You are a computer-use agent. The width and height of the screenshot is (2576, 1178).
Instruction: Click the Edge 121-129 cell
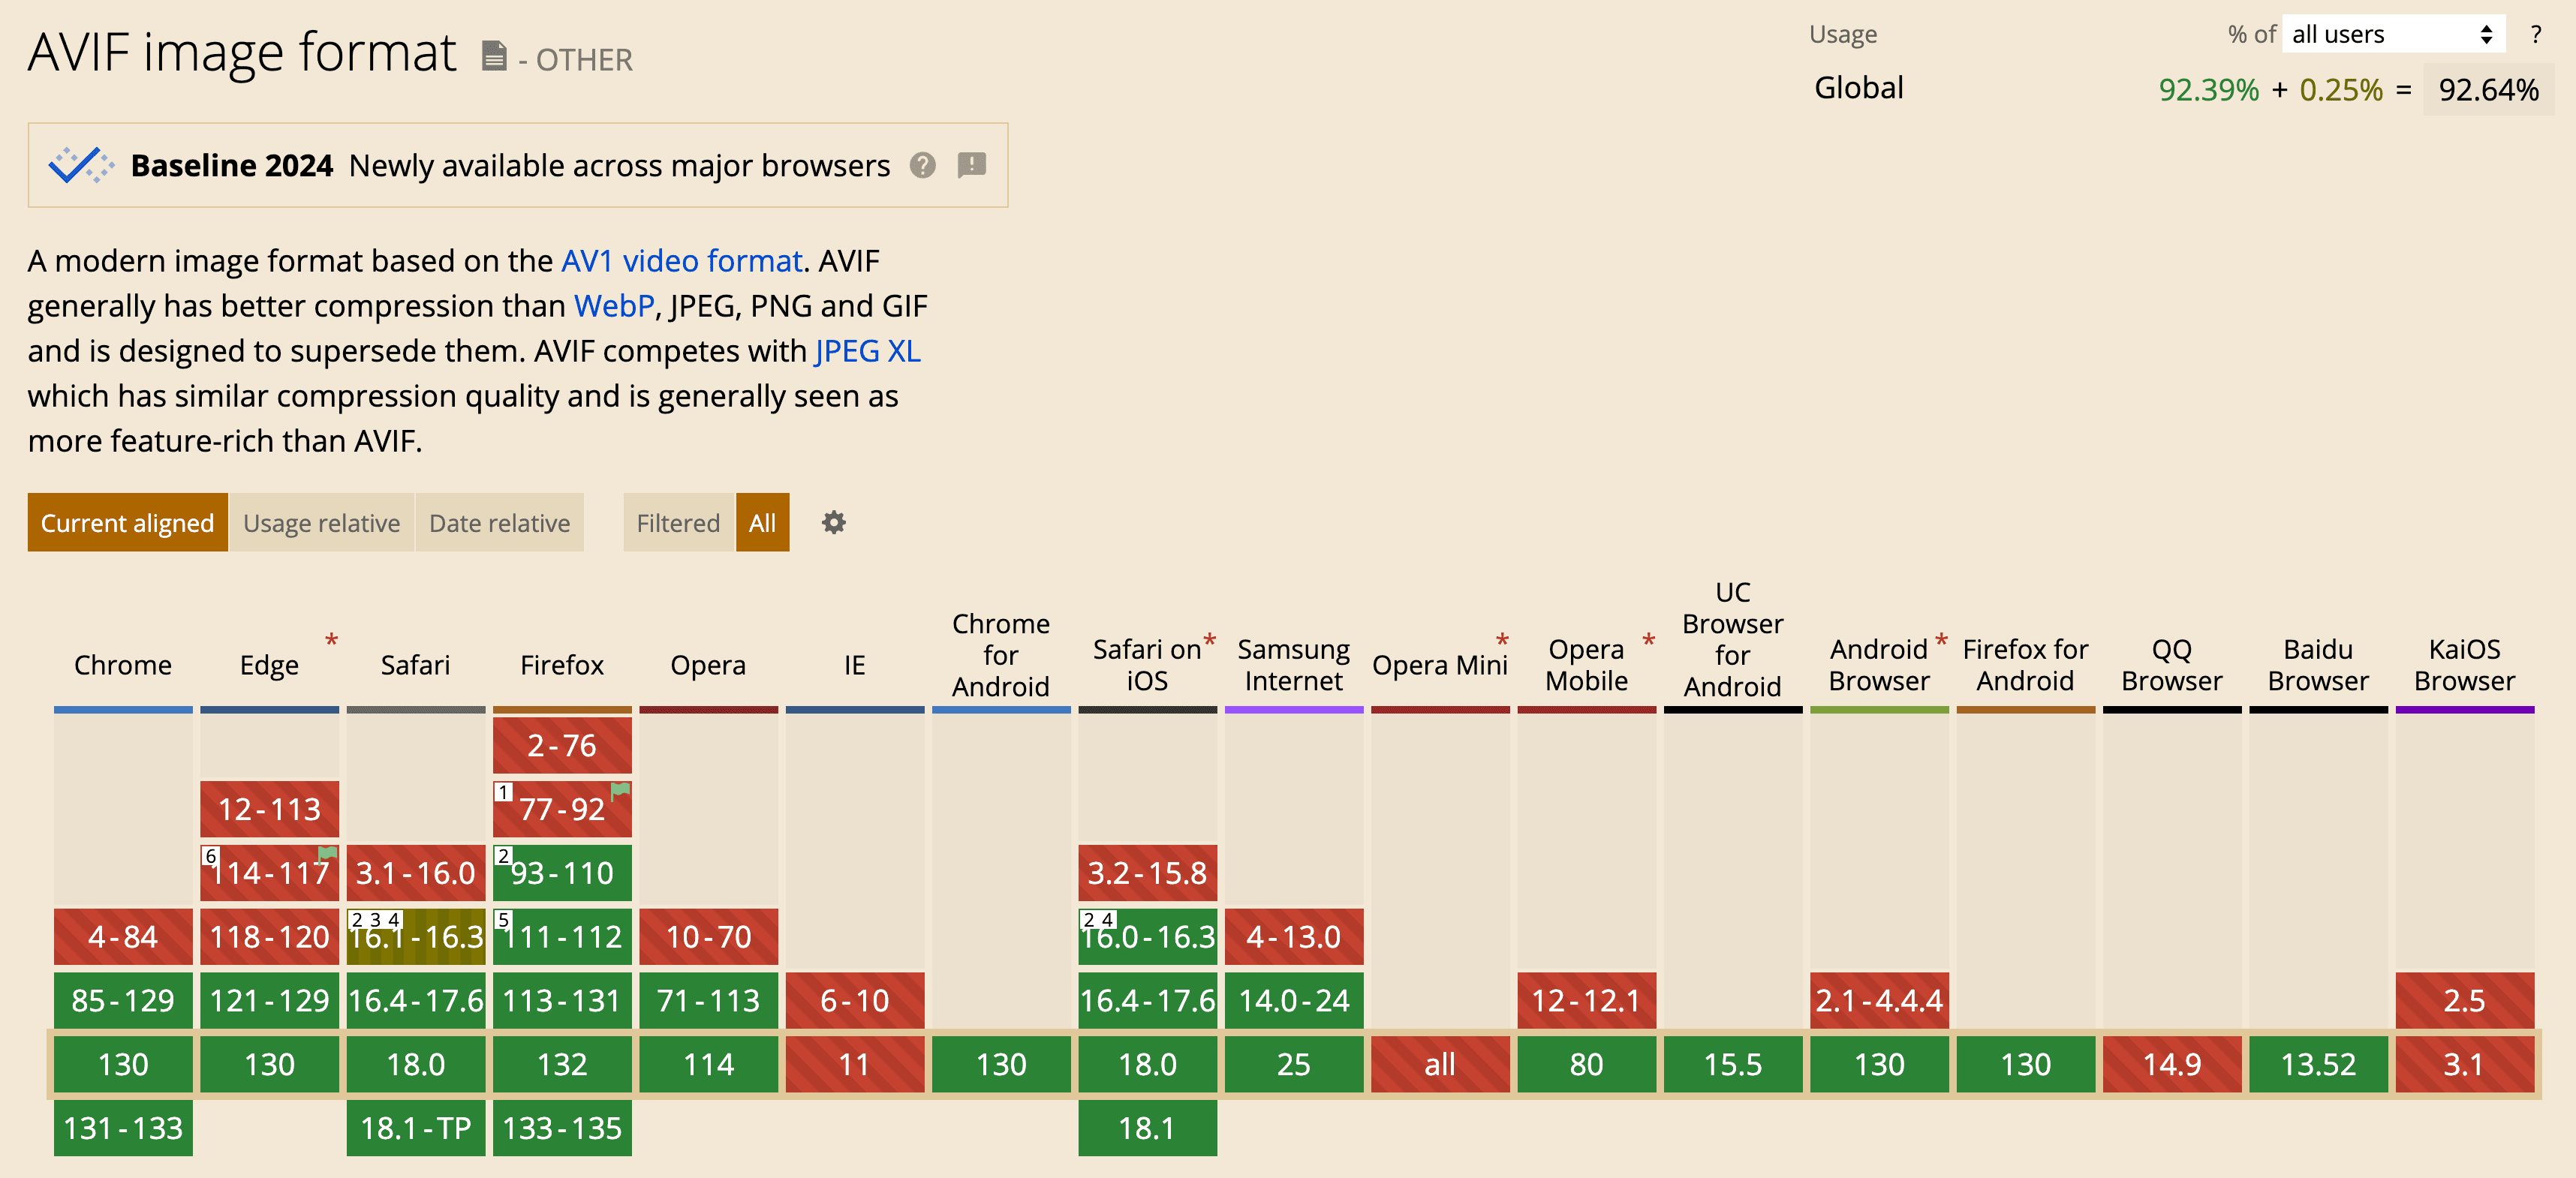point(269,1001)
